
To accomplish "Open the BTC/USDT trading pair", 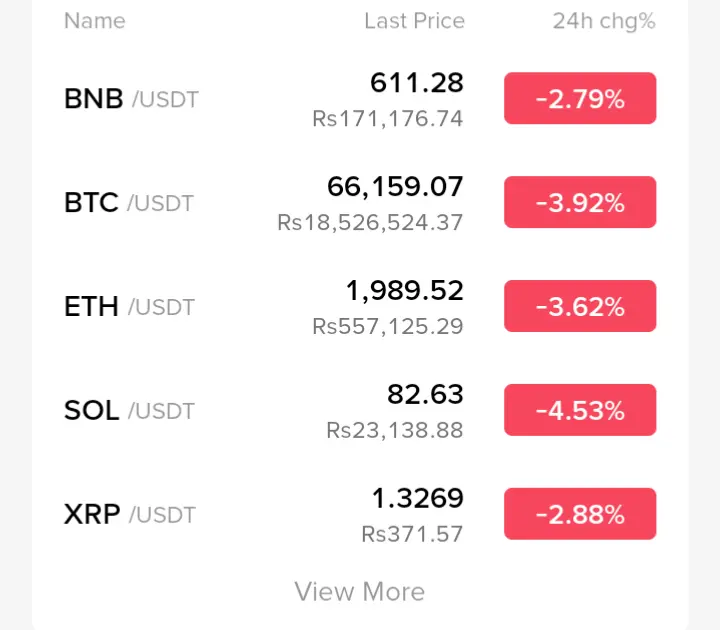I will pos(129,203).
